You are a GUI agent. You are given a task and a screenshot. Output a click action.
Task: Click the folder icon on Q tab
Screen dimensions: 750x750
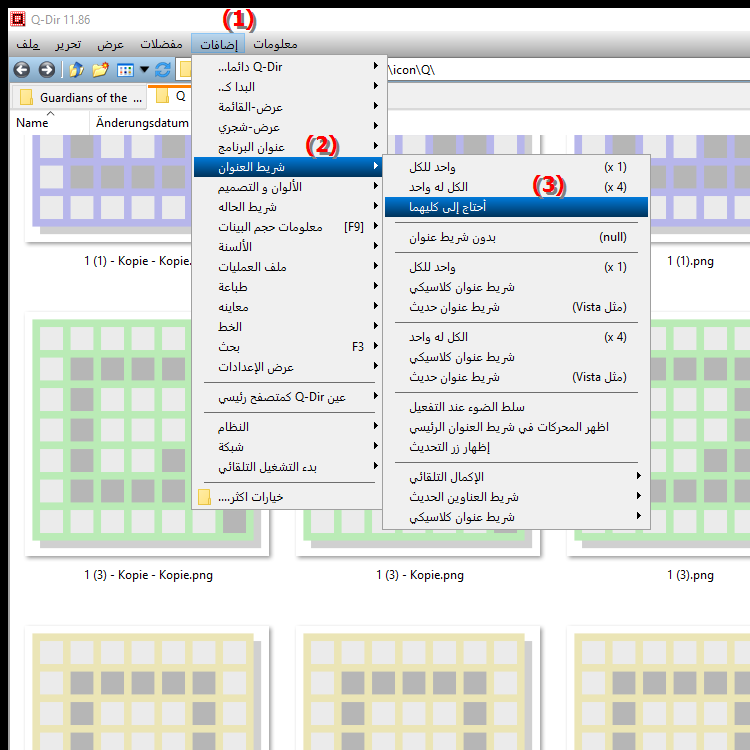click(x=163, y=96)
